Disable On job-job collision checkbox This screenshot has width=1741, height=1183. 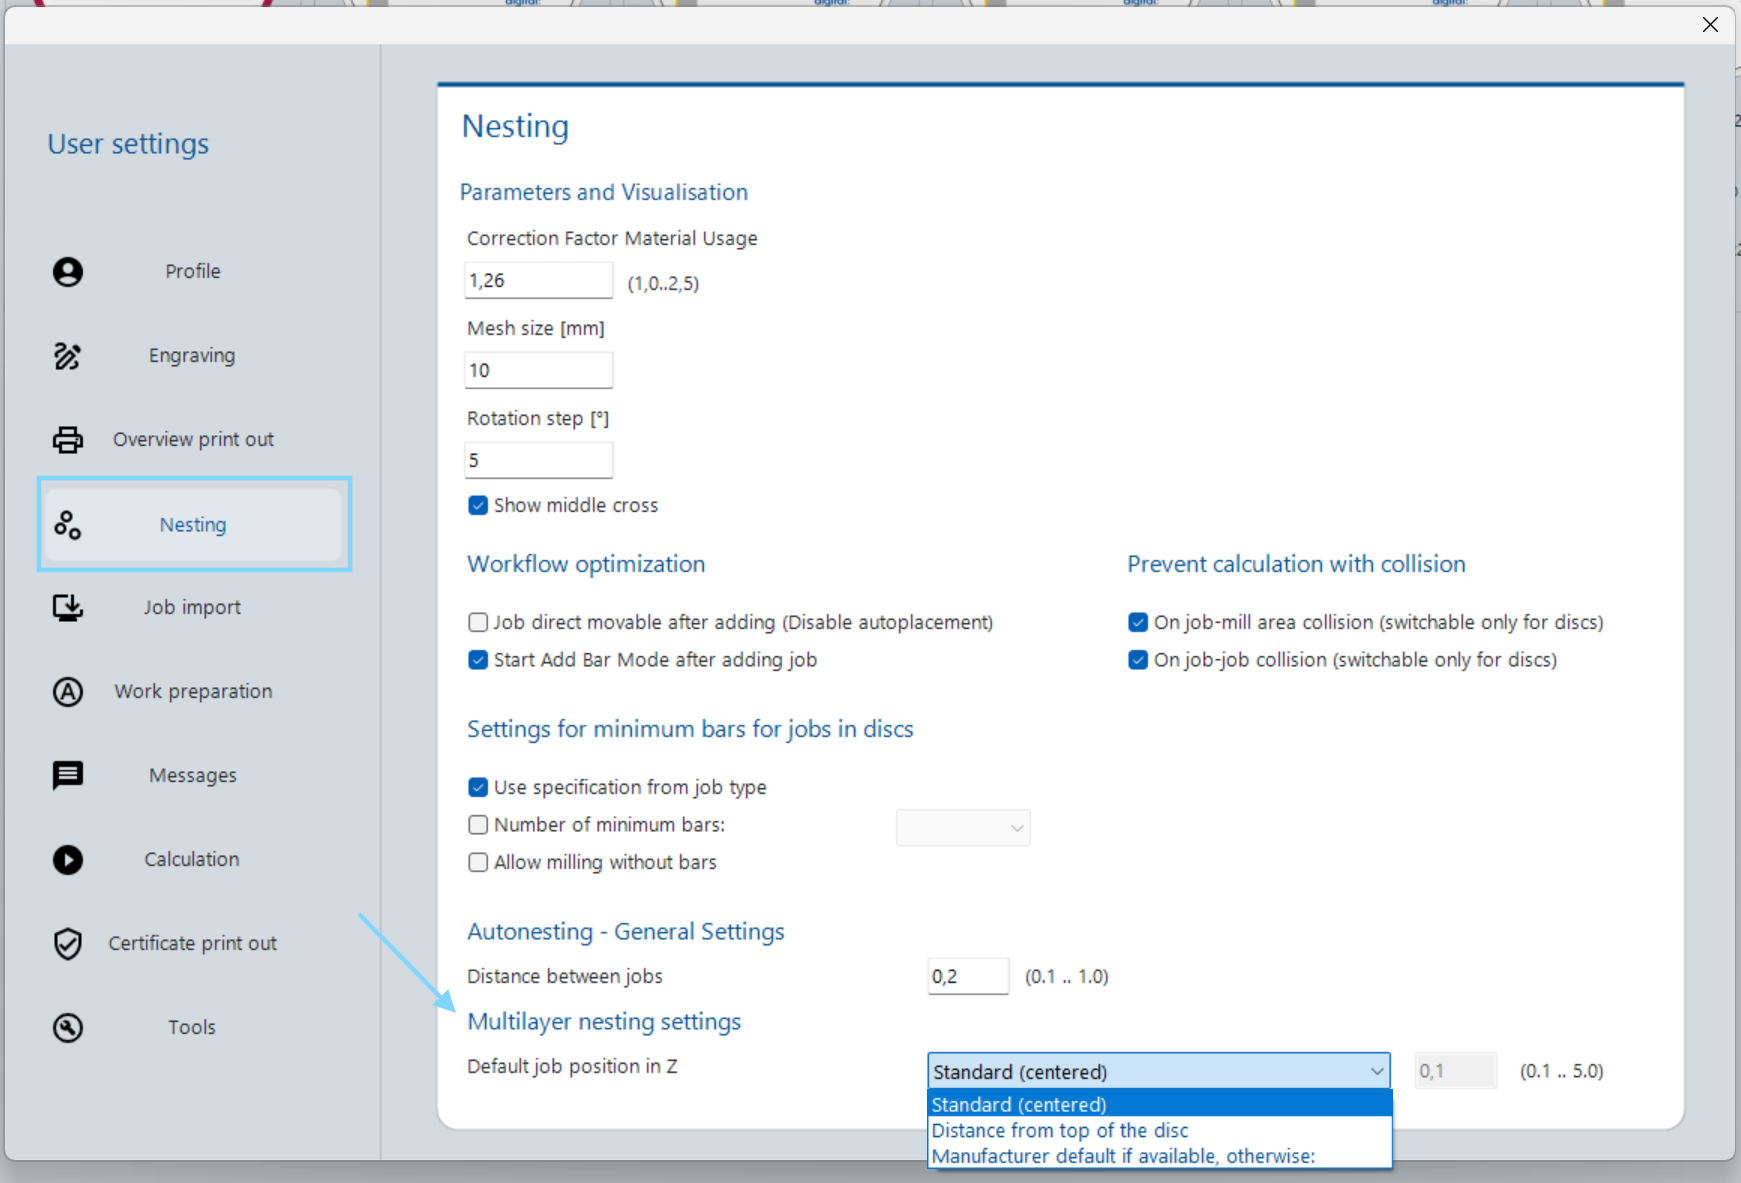click(x=1138, y=660)
